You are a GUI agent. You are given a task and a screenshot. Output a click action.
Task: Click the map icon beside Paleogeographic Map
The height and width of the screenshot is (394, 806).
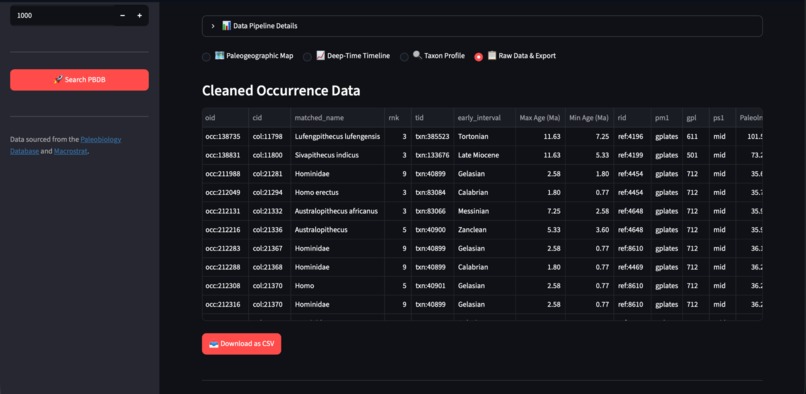219,56
